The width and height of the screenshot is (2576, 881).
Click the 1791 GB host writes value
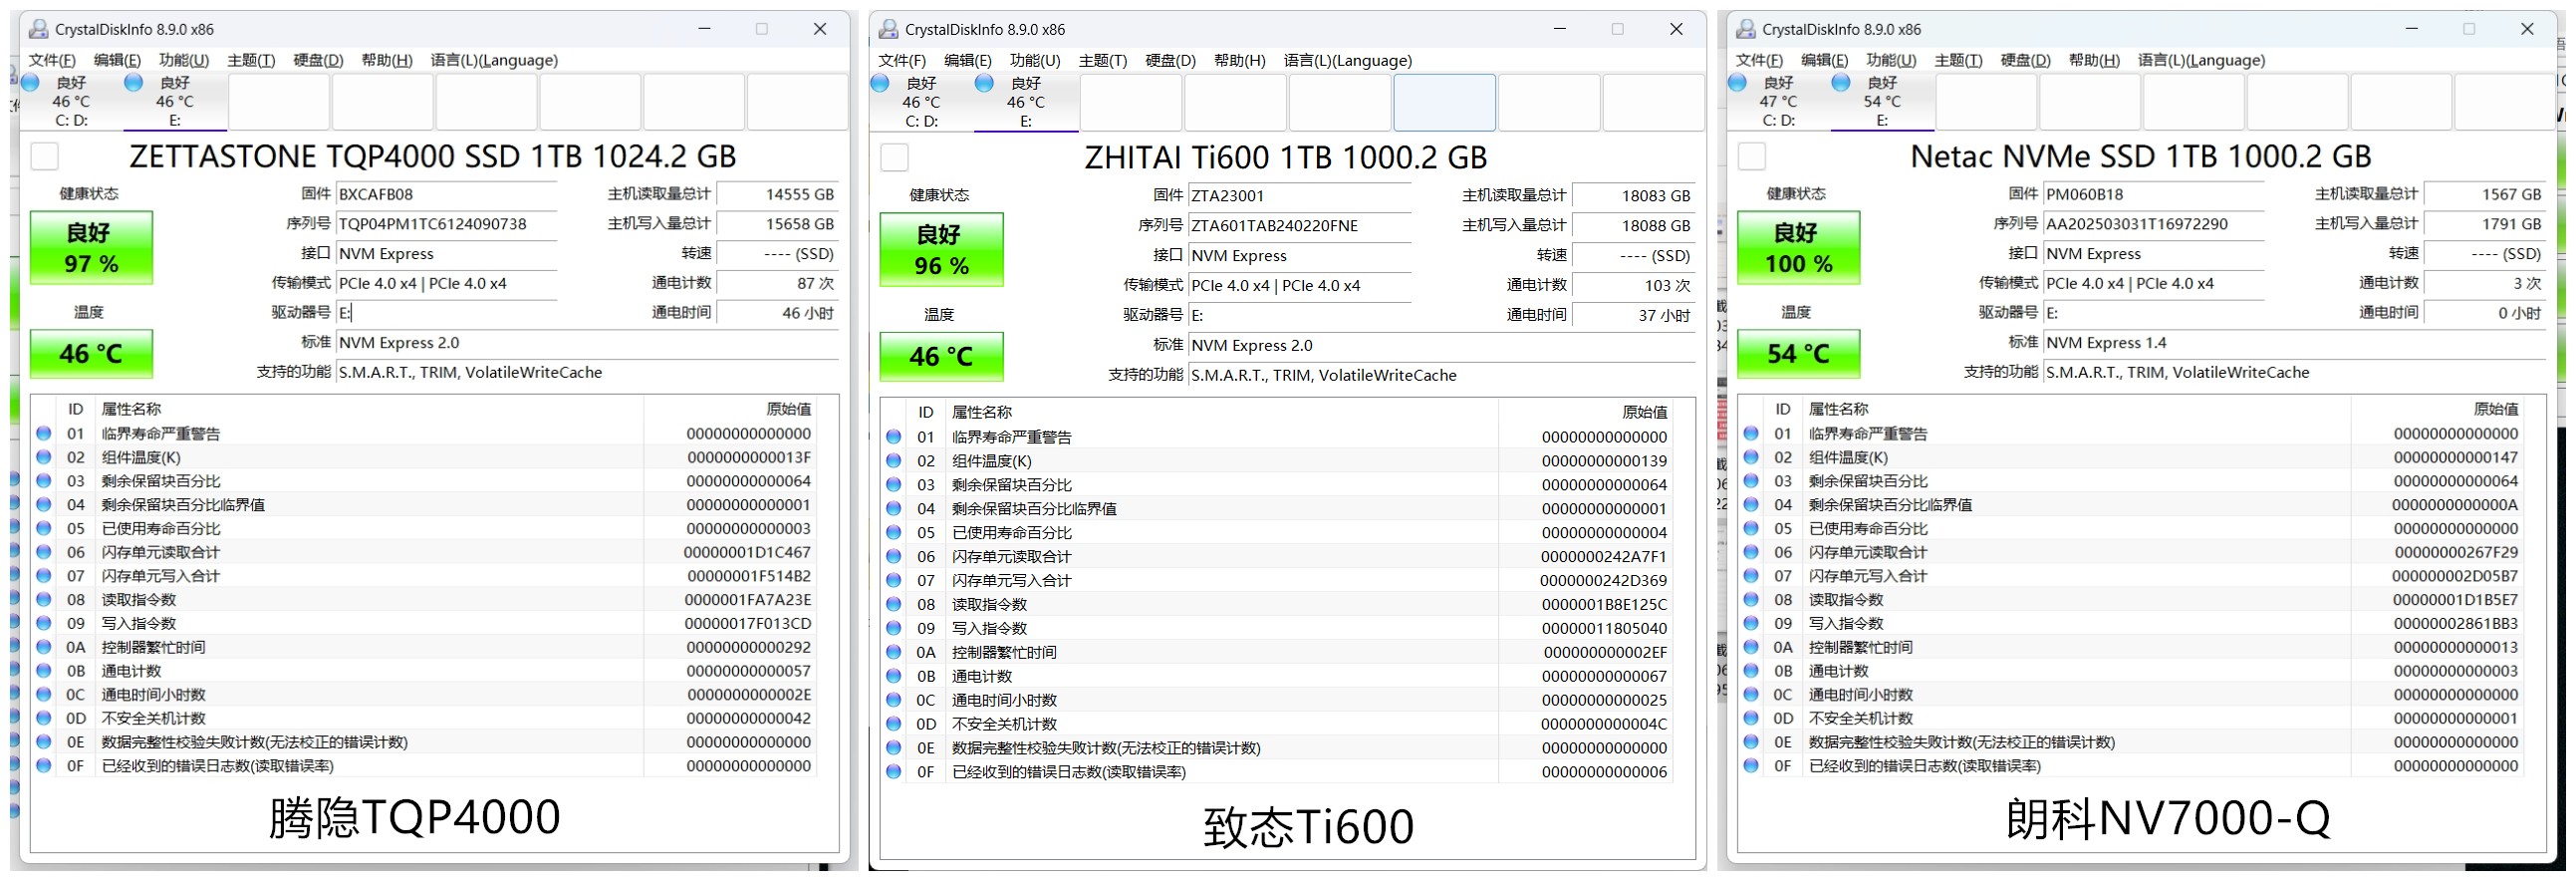click(2485, 224)
